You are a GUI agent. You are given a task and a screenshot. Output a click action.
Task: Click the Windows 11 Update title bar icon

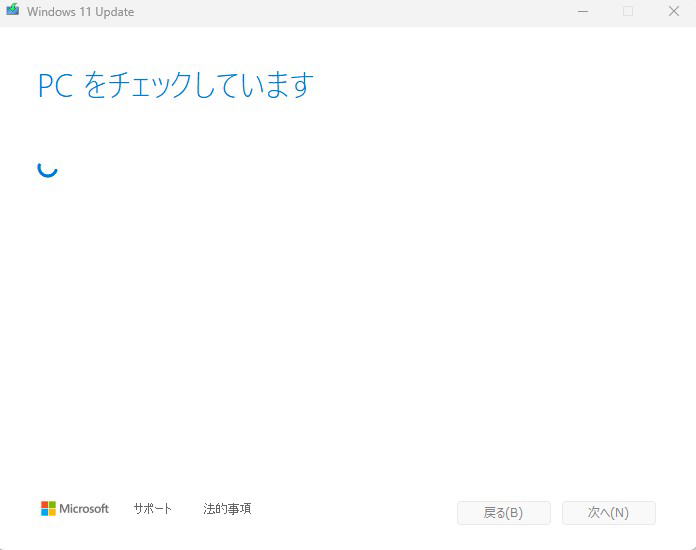click(x=13, y=12)
